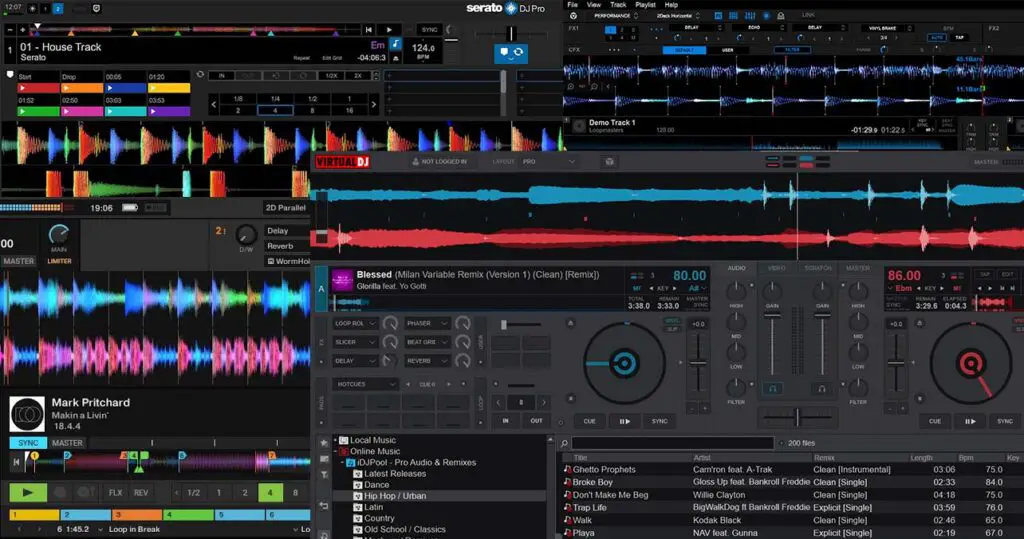This screenshot has width=1024, height=539.
Task: Enable SYNC on the Serato deck
Action: pos(429,29)
